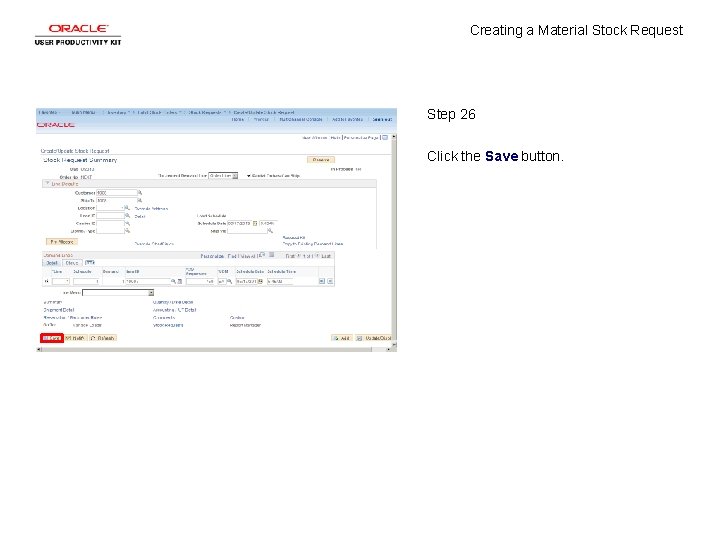Click Copy to Existing Demand Lines link
720x540 pixels.
[x=313, y=244]
